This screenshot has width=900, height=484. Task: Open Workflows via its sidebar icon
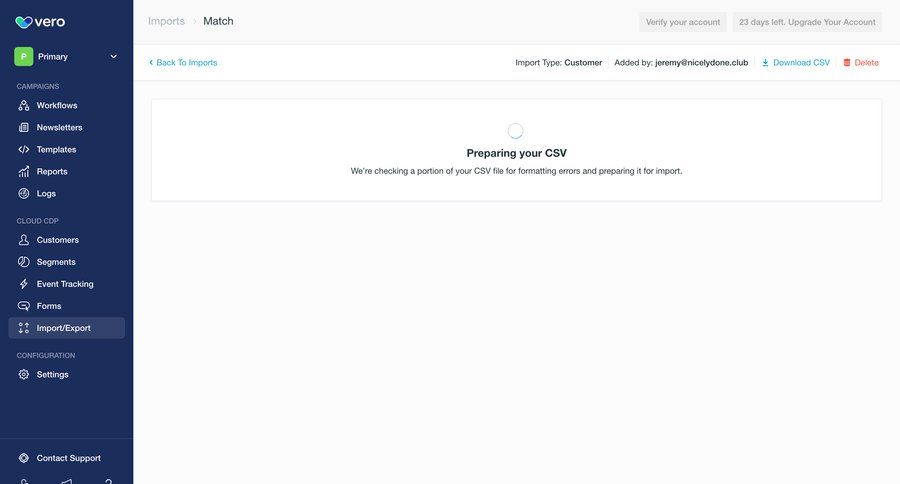pyautogui.click(x=24, y=106)
